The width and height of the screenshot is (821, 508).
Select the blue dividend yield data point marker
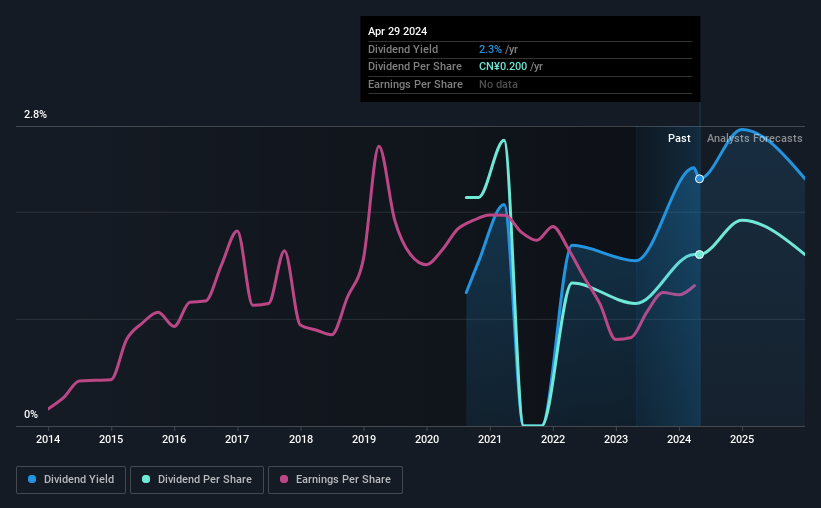click(700, 179)
